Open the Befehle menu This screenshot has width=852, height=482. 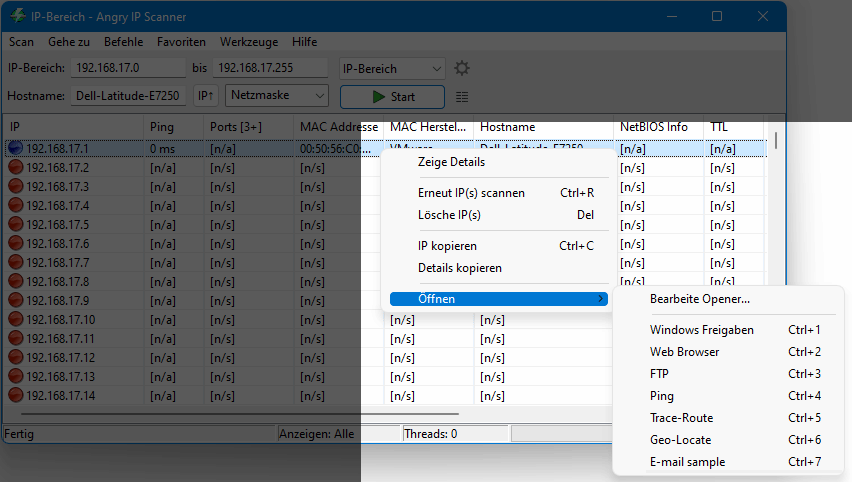point(123,42)
